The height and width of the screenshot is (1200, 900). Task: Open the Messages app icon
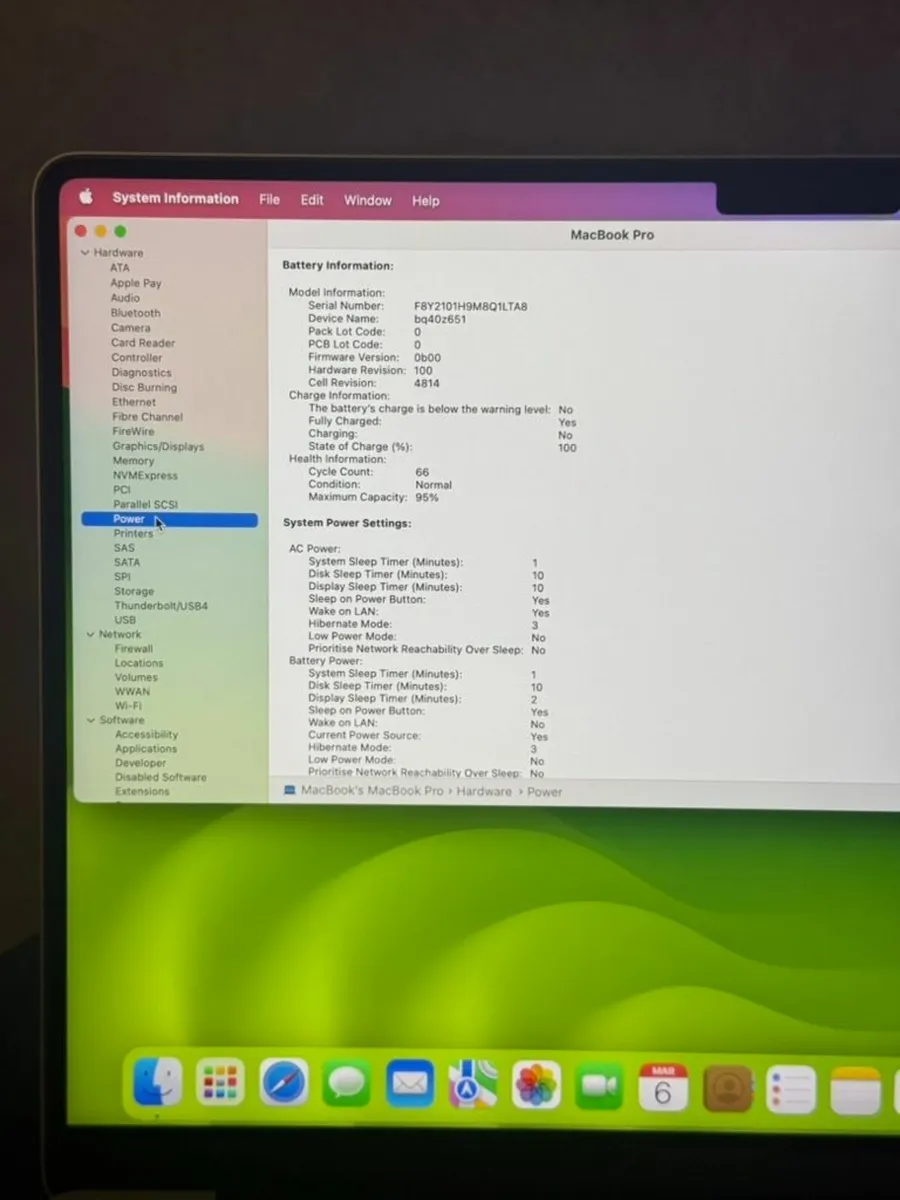[x=347, y=1084]
